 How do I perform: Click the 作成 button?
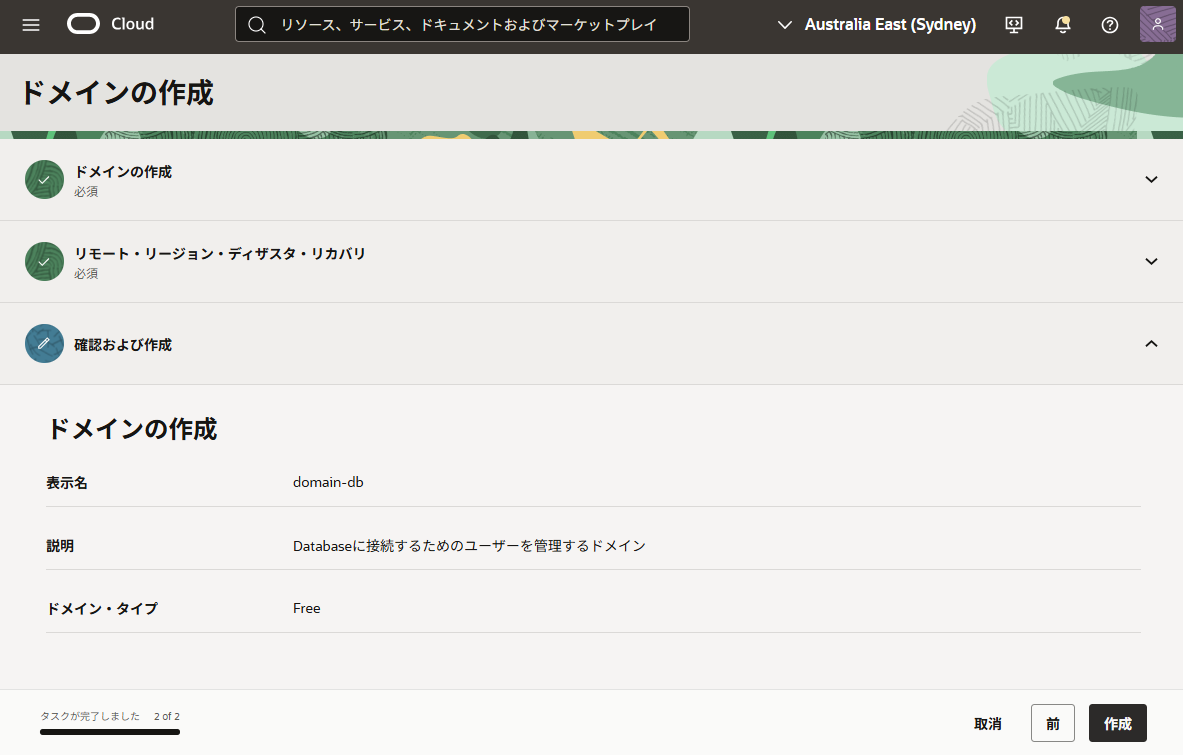coord(1117,723)
